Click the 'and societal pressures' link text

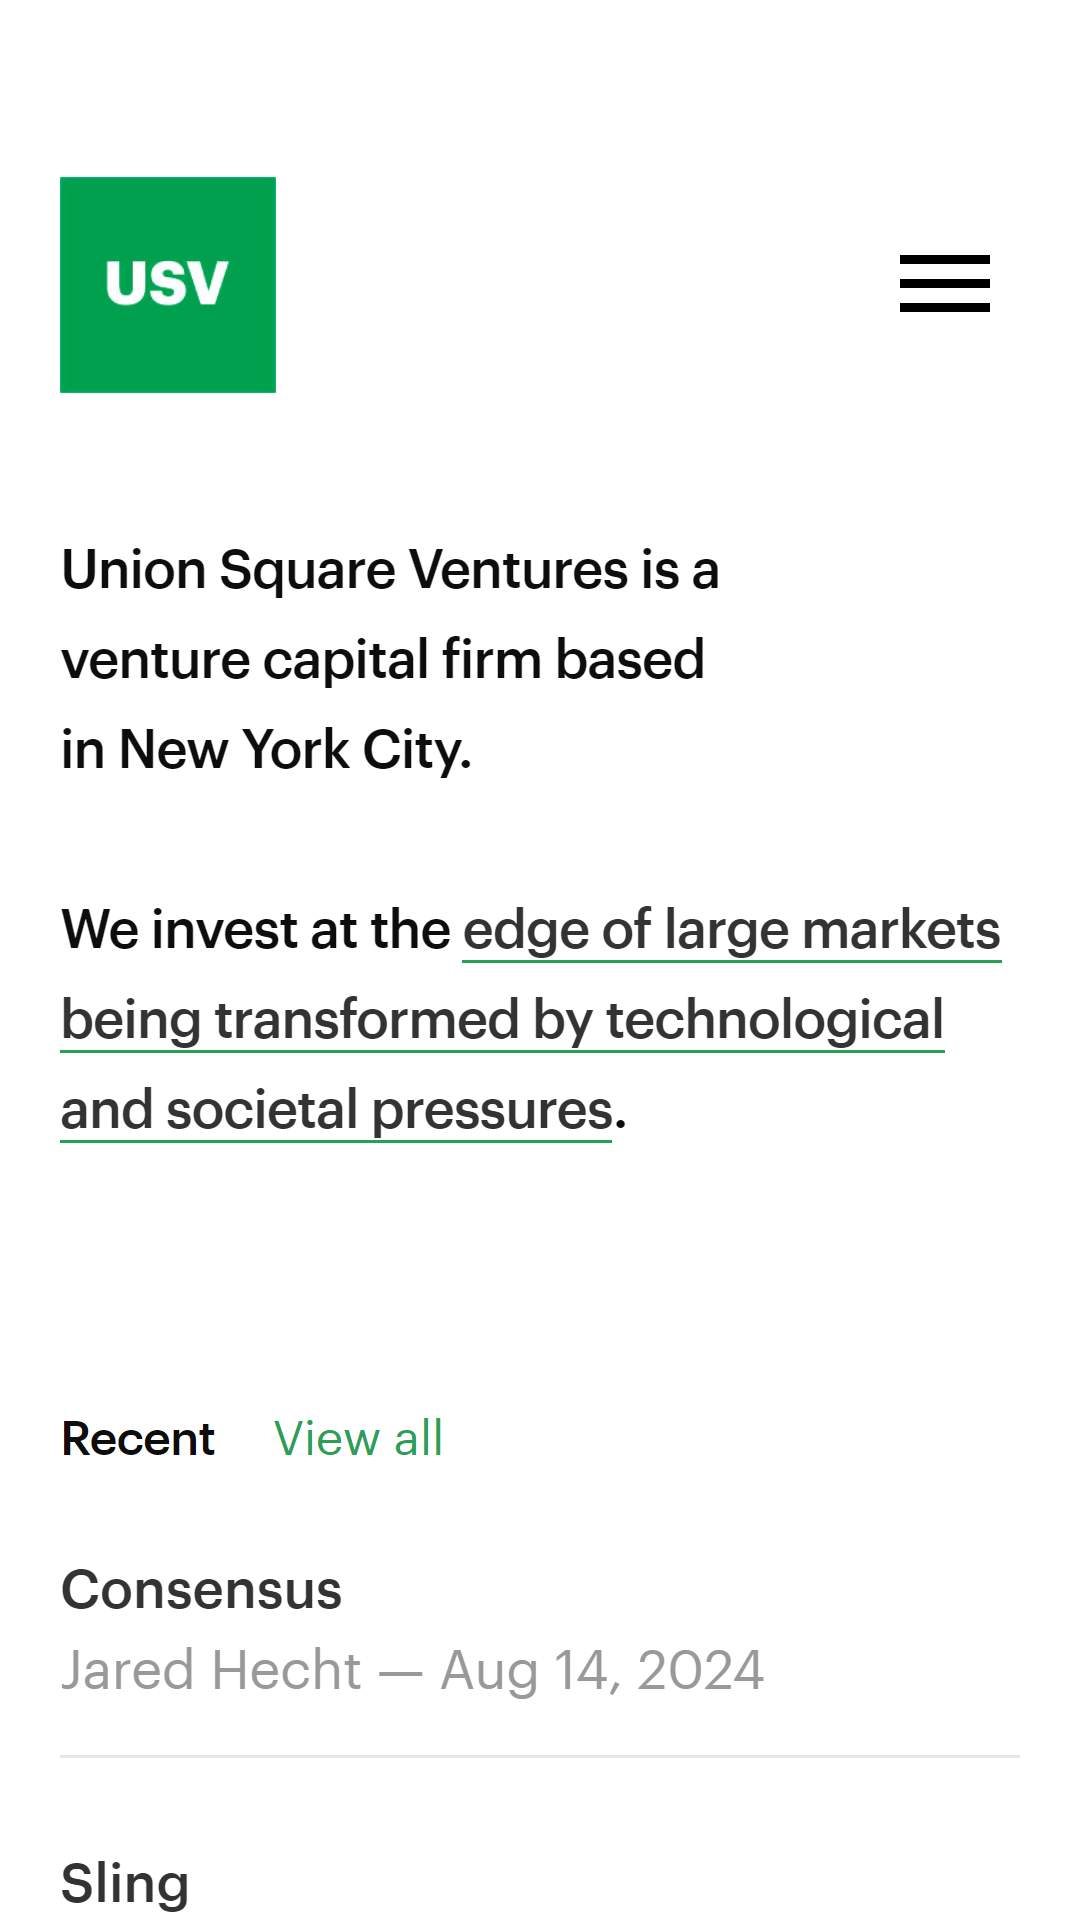point(336,1110)
